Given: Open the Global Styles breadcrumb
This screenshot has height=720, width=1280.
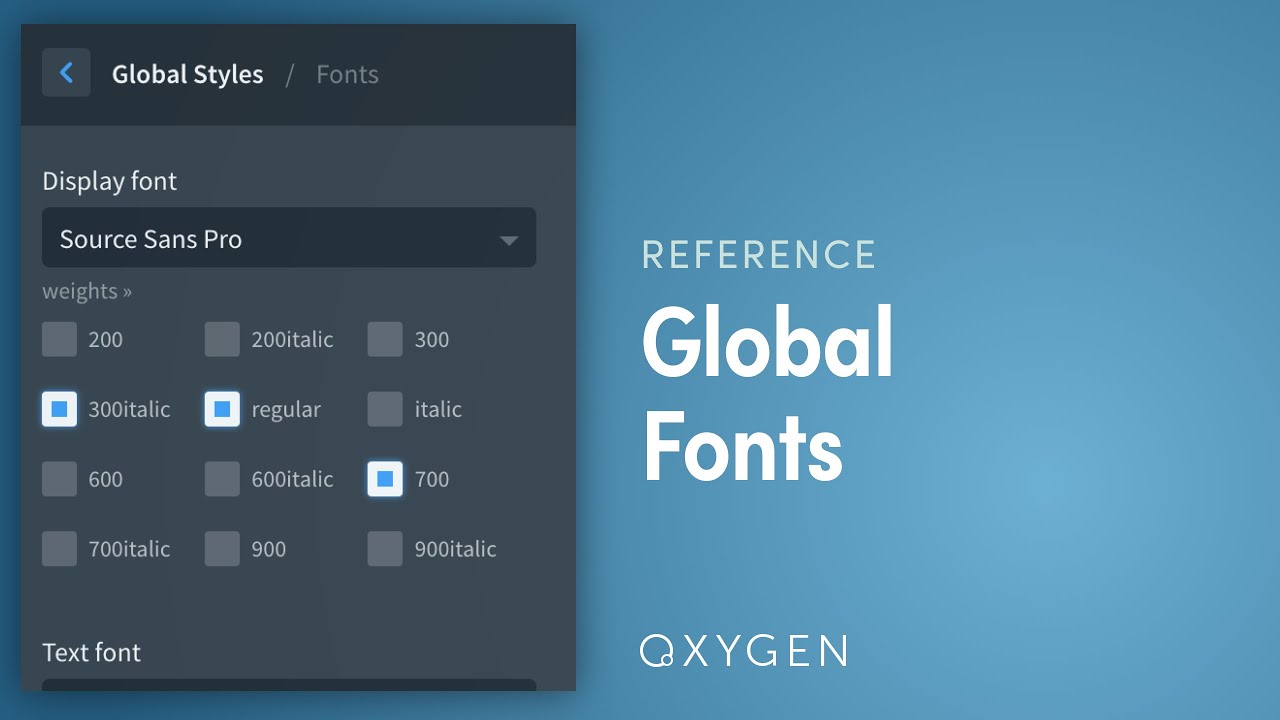Looking at the screenshot, I should click(x=187, y=74).
